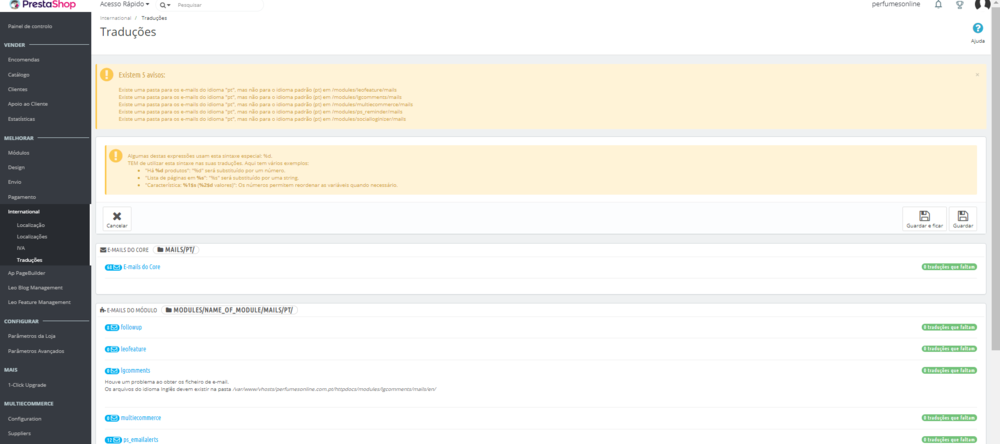Click Existem 5 avisos heading
Viewport: 1000px width, 444px height.
click(x=142, y=75)
